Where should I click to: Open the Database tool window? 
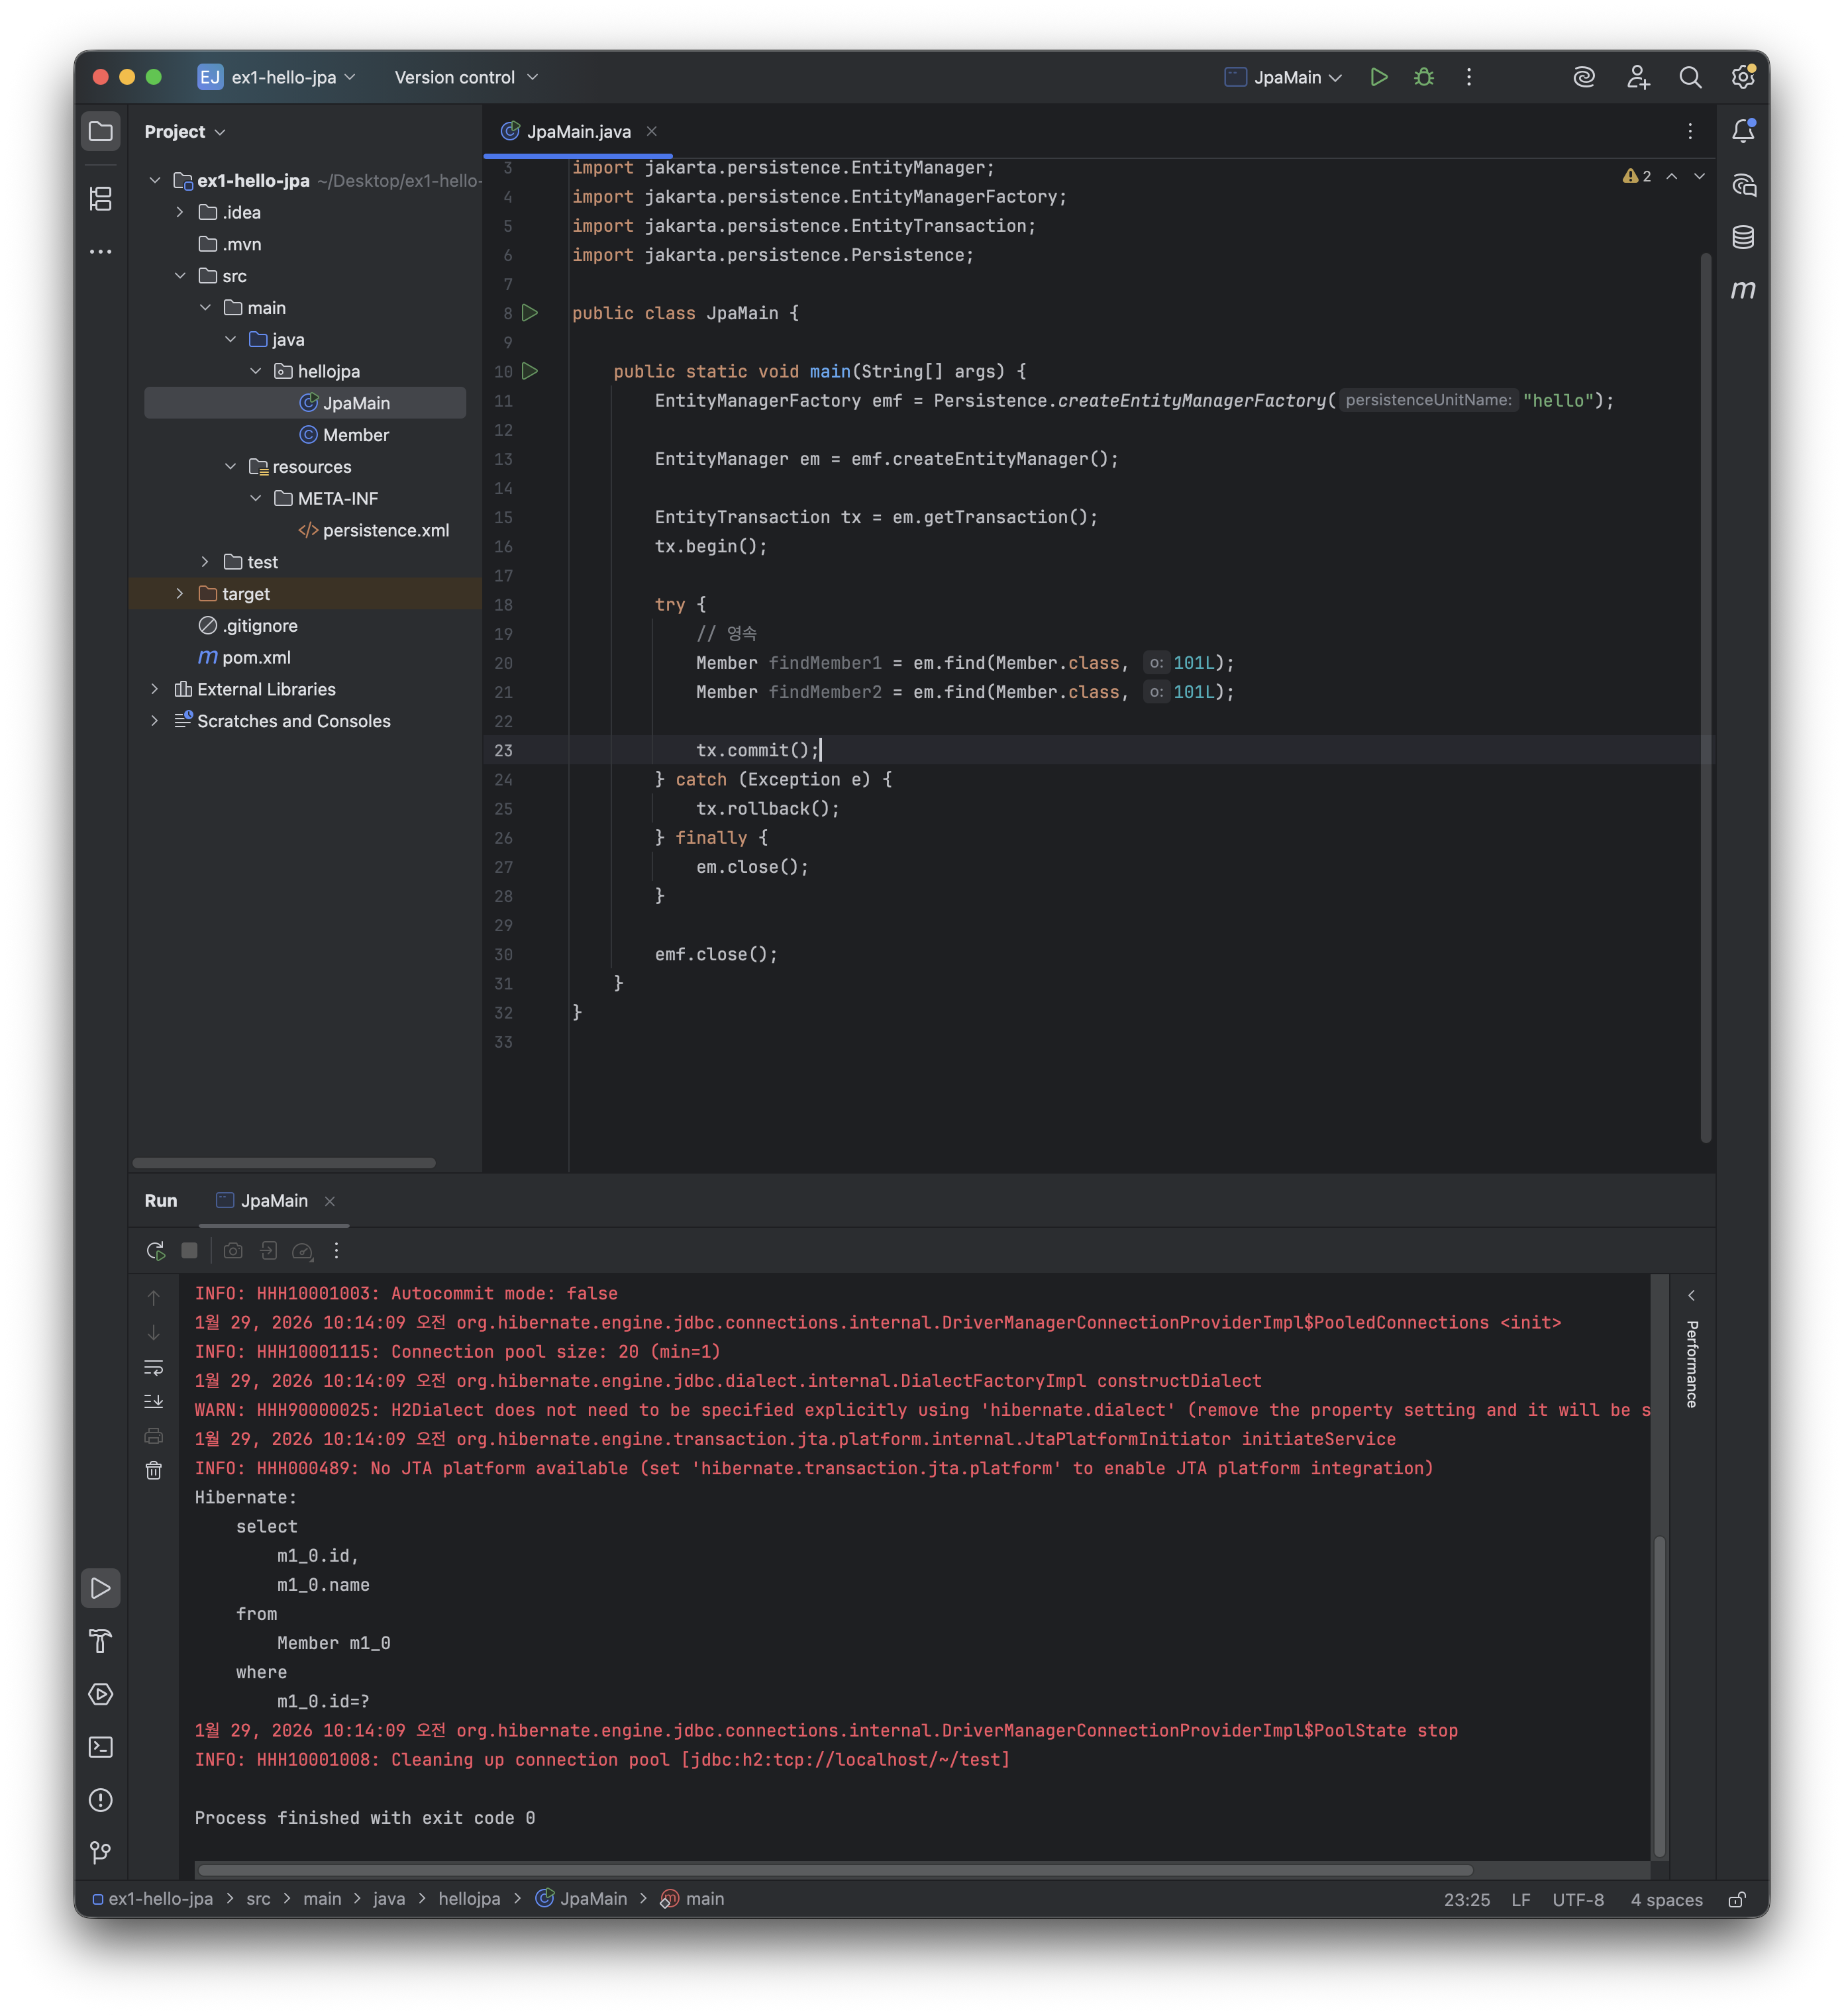[1743, 237]
